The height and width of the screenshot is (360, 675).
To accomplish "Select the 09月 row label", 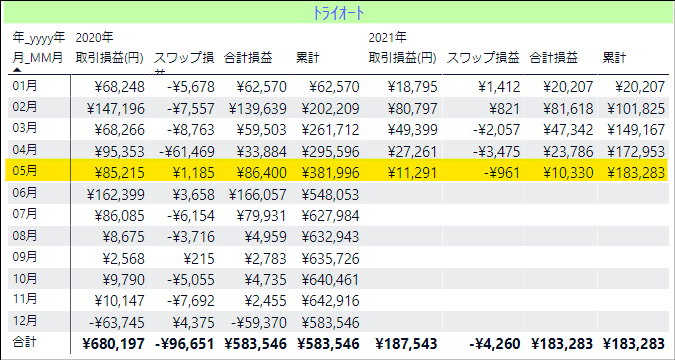I will 25,257.
